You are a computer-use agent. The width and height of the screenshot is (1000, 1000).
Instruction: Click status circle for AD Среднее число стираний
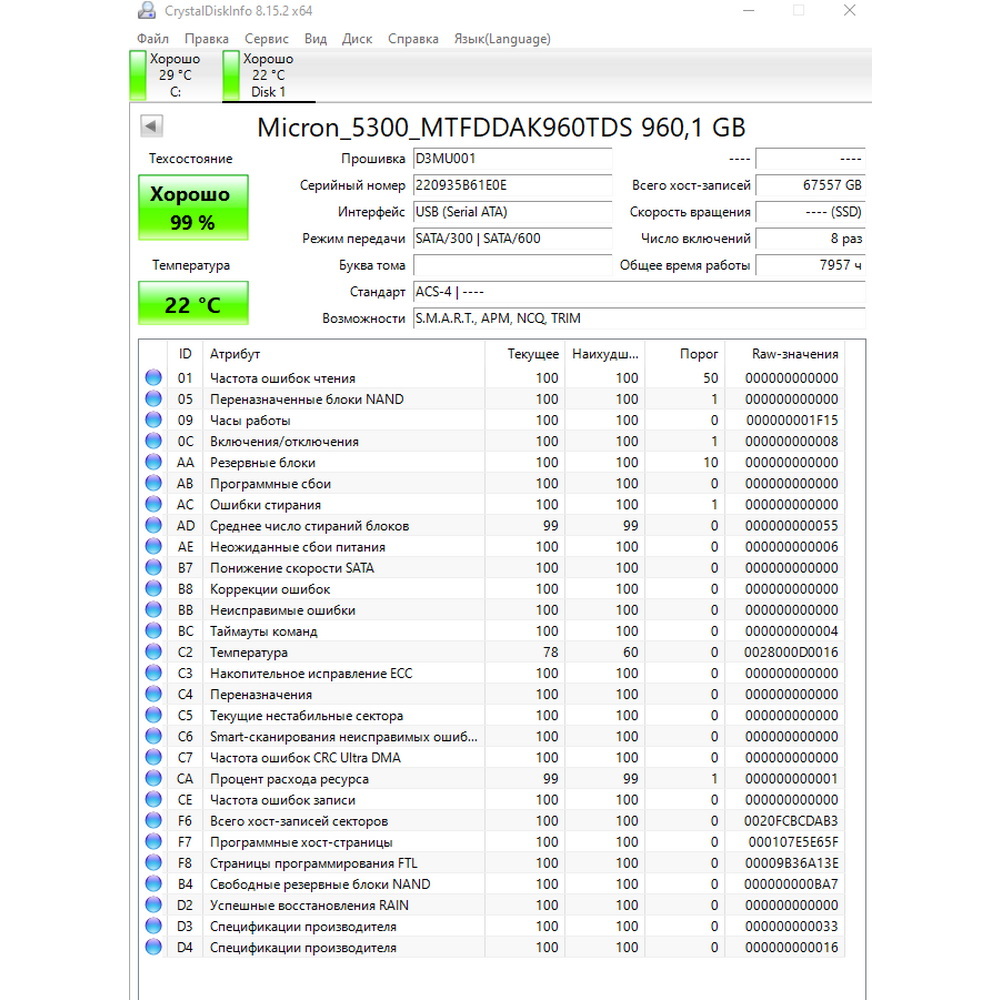click(x=154, y=525)
